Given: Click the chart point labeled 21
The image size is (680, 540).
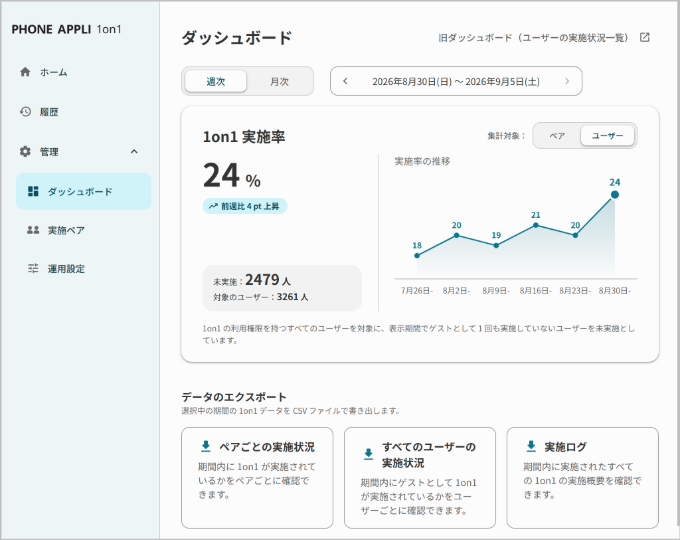Looking at the screenshot, I should tap(536, 225).
